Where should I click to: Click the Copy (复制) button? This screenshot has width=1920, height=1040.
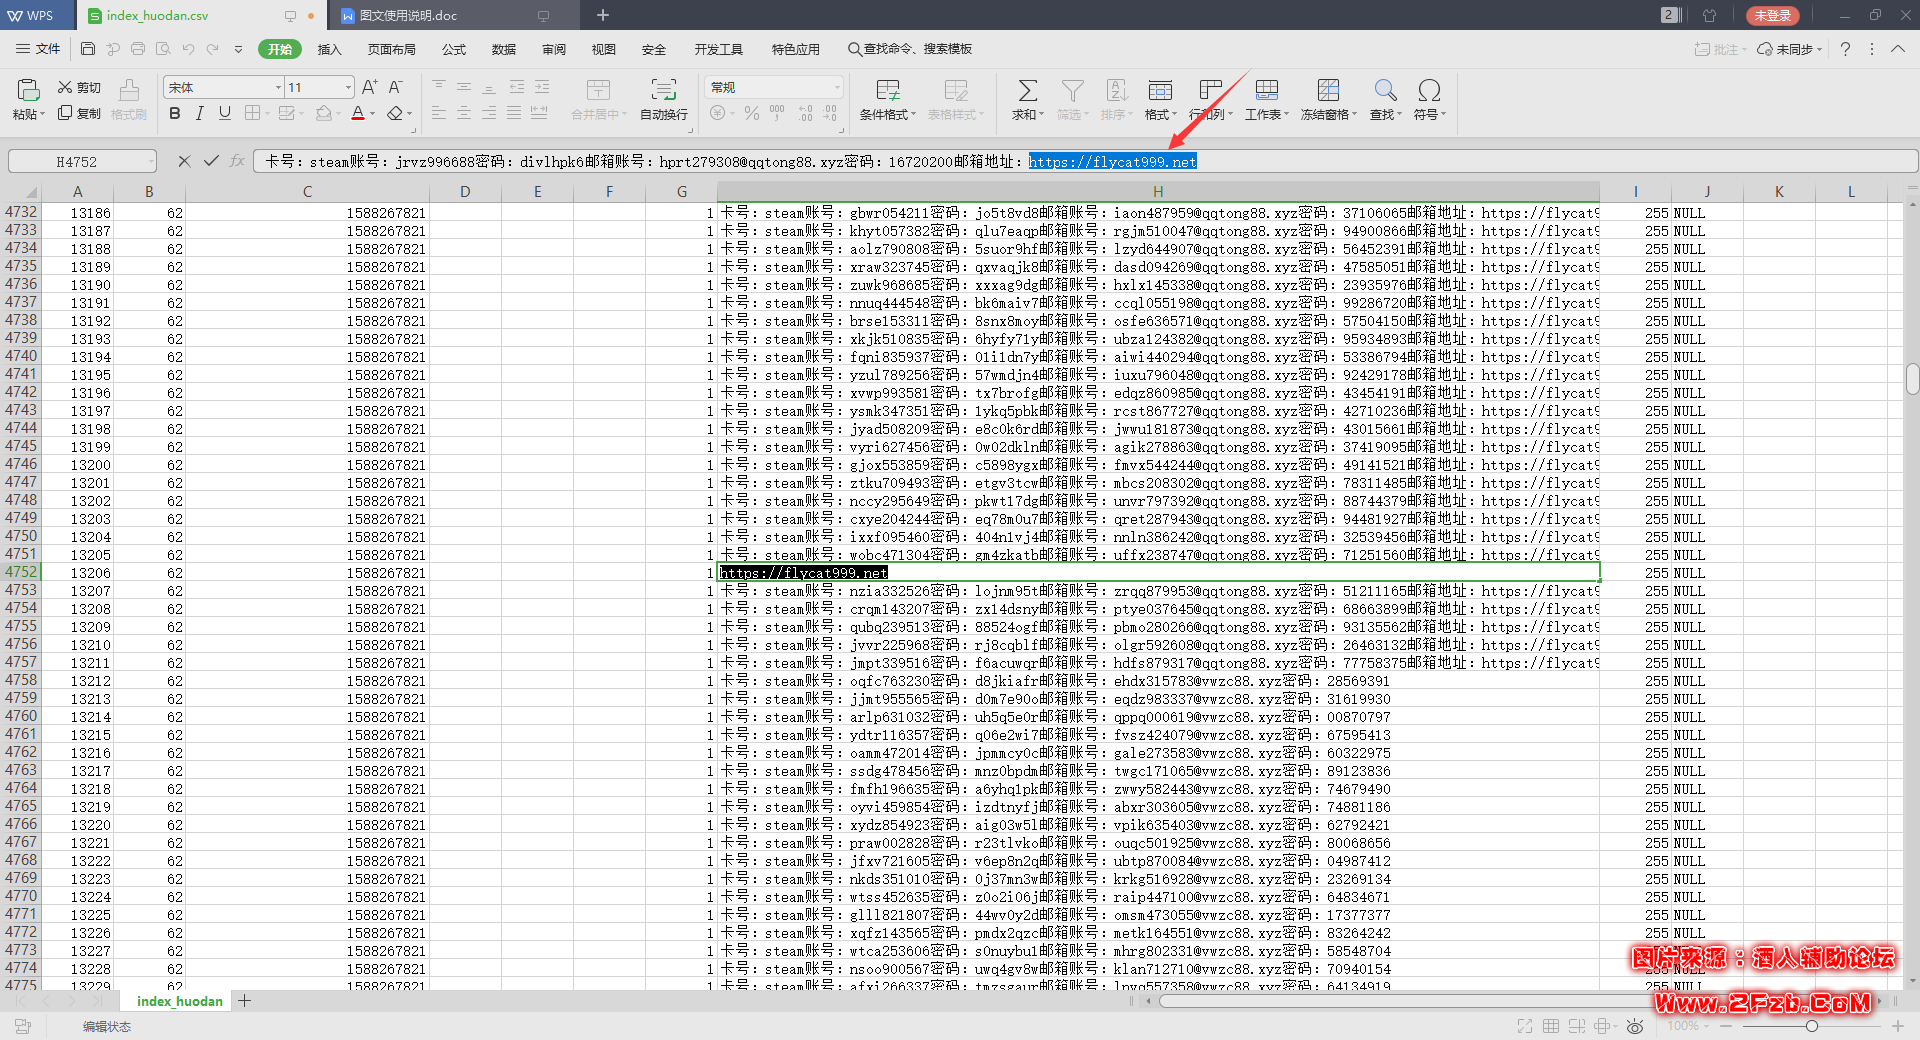tap(79, 113)
